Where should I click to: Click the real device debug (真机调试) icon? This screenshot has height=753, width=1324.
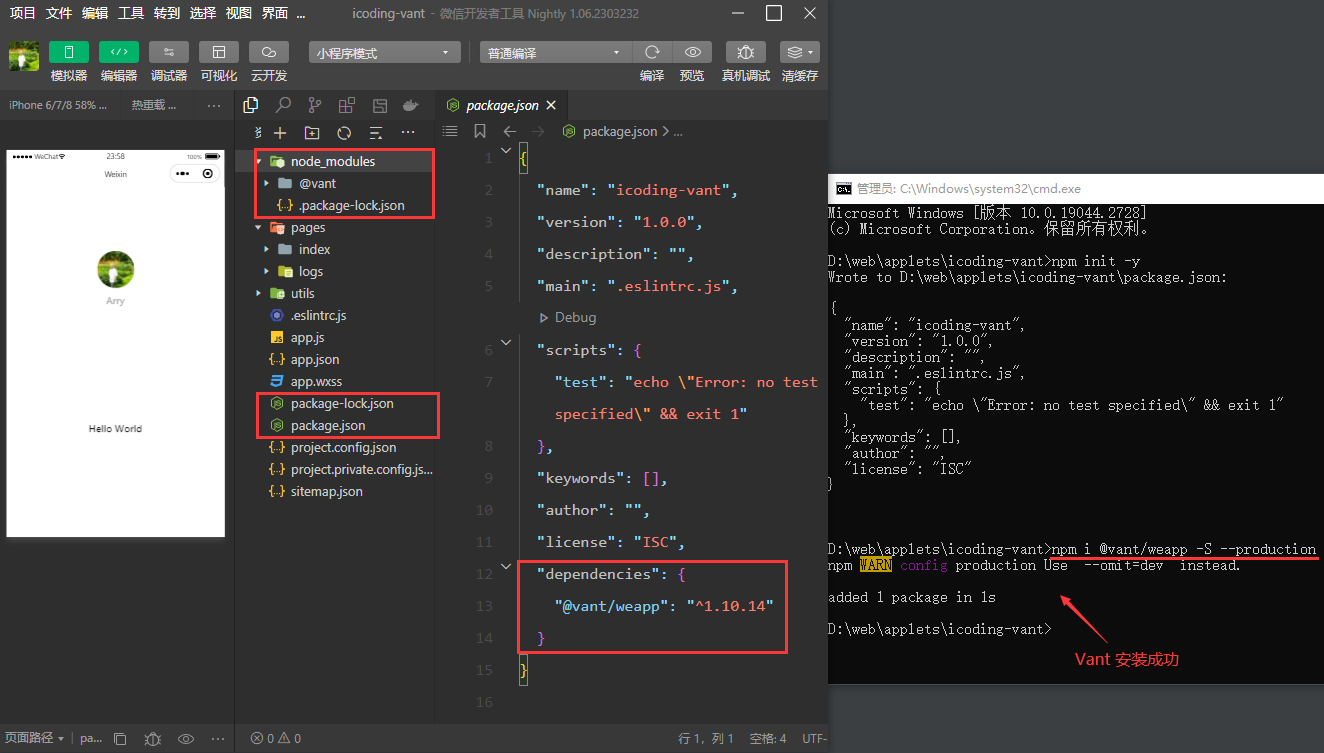pos(746,52)
